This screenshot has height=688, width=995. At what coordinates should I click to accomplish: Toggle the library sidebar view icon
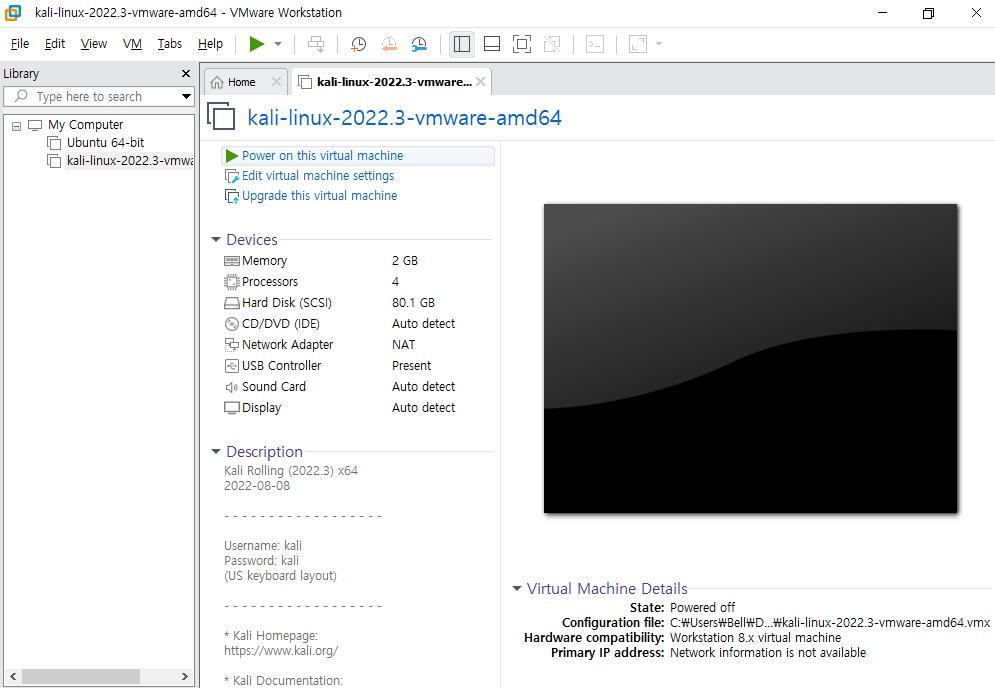tap(462, 44)
